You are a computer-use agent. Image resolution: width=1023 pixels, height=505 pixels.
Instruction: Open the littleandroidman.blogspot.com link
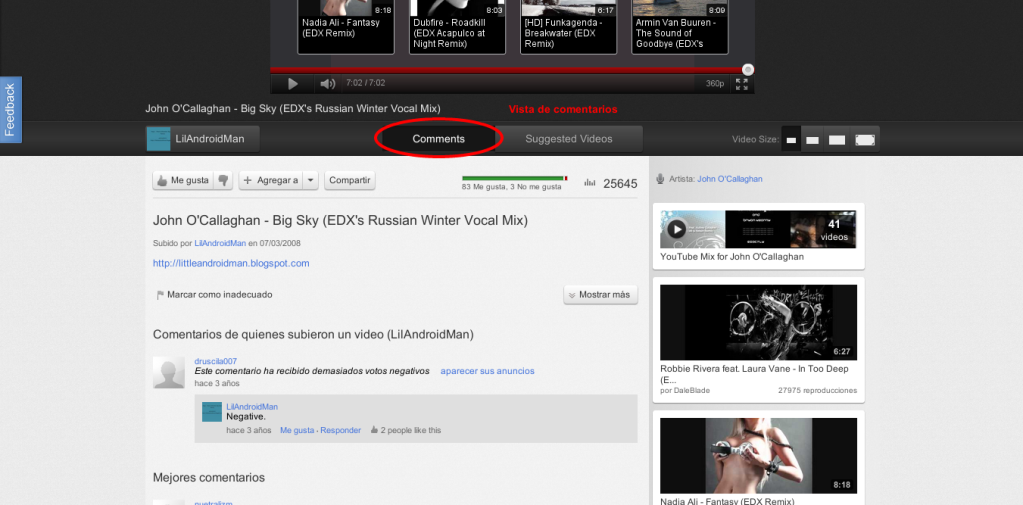231,263
